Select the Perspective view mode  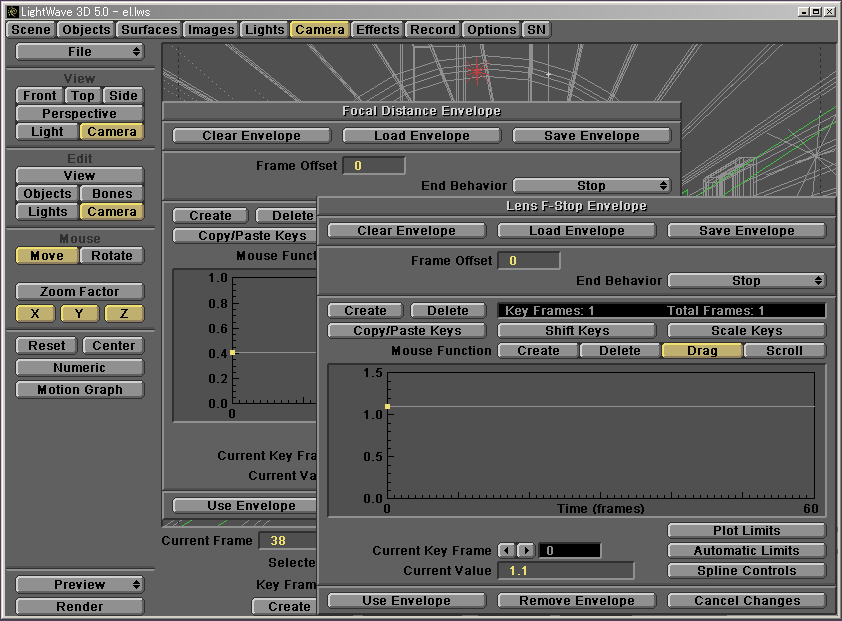[x=79, y=113]
